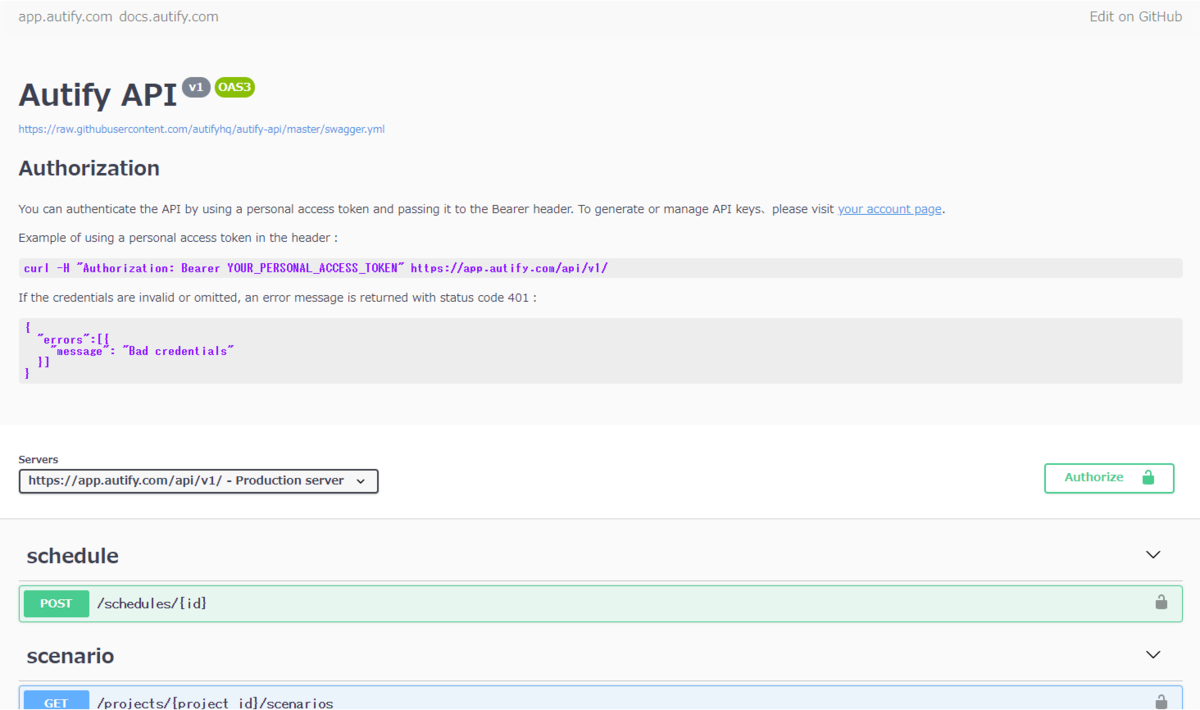
Task: Click the curl Authorization example code block
Action: pyautogui.click(x=600, y=268)
